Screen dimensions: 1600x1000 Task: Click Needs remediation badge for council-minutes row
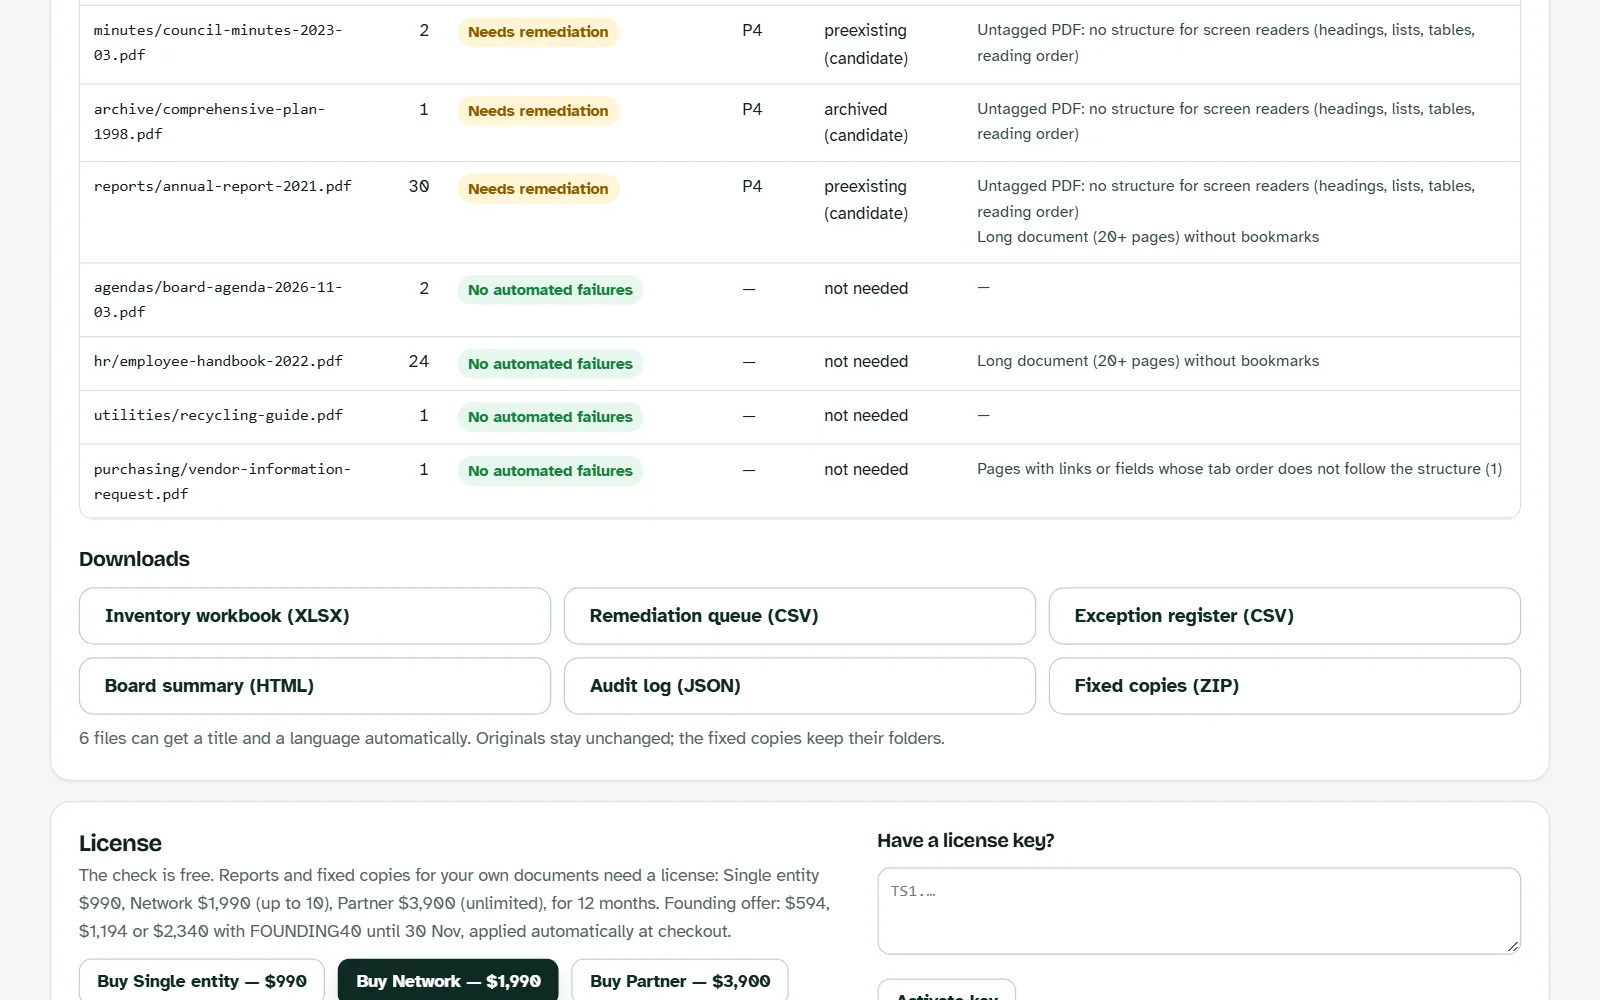(538, 32)
